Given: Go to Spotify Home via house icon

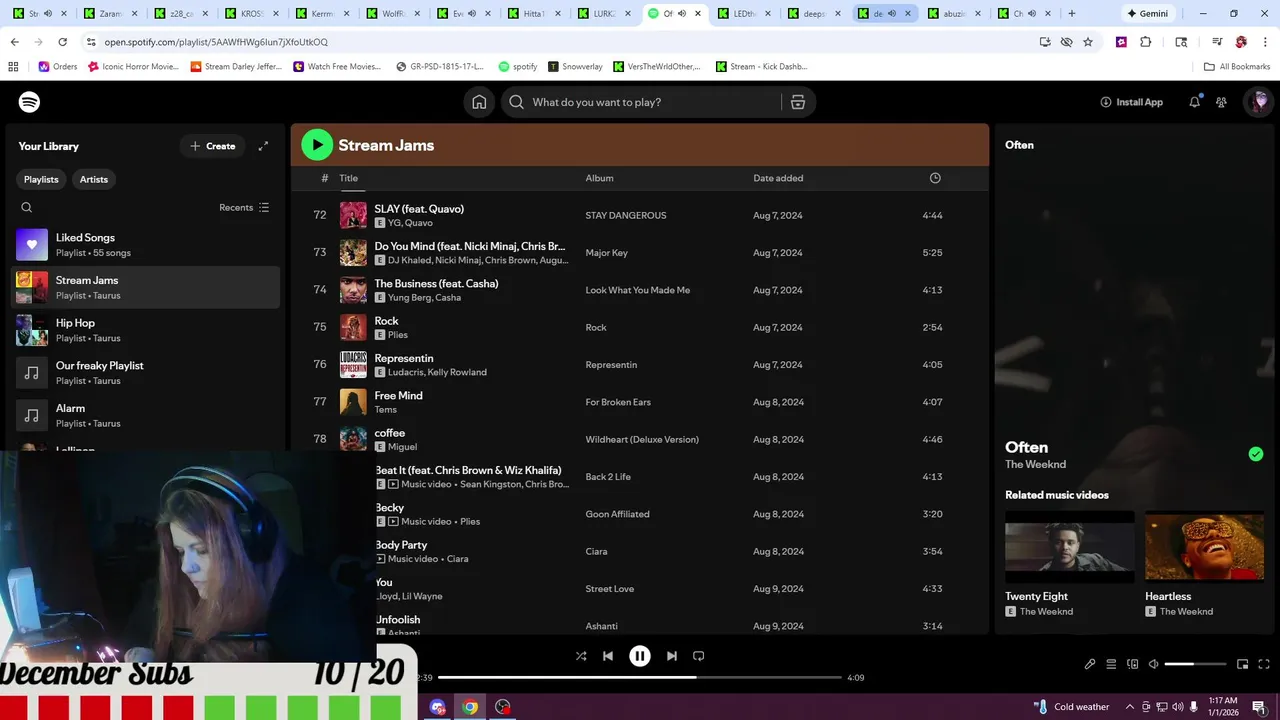Looking at the screenshot, I should (479, 102).
